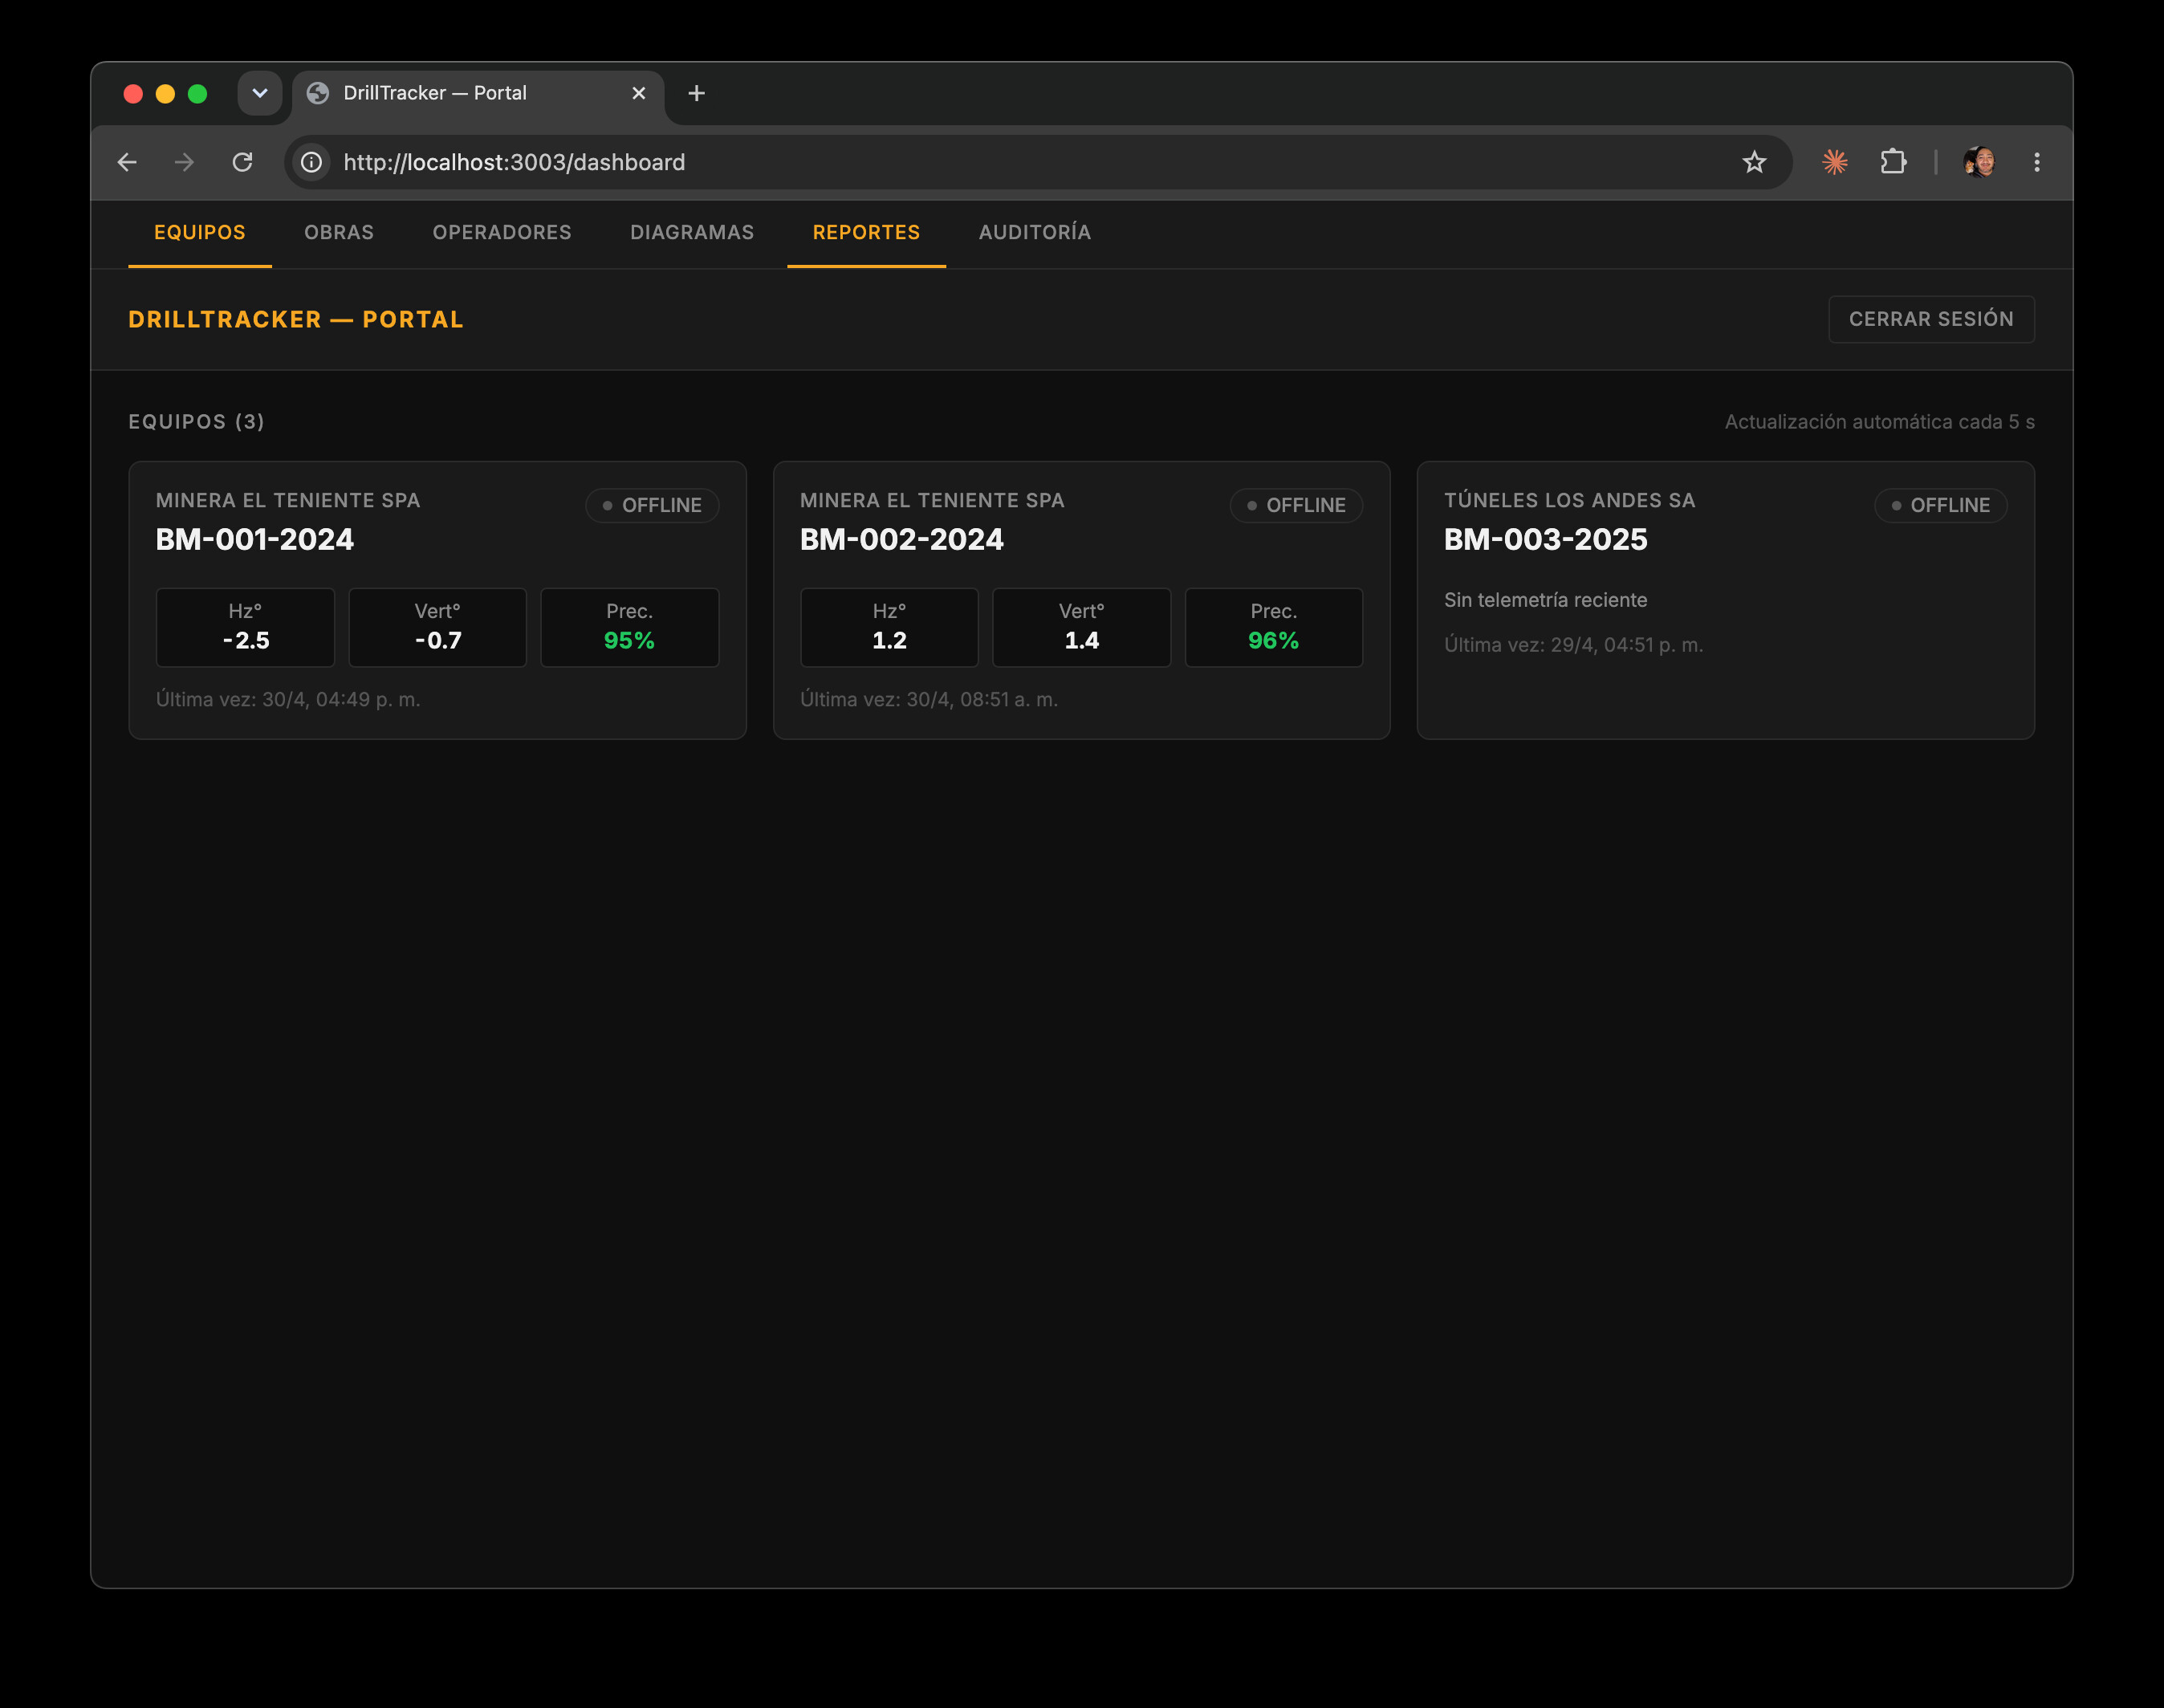2164x1708 pixels.
Task: Open the BM-001-2024 equipment card
Action: [437, 600]
